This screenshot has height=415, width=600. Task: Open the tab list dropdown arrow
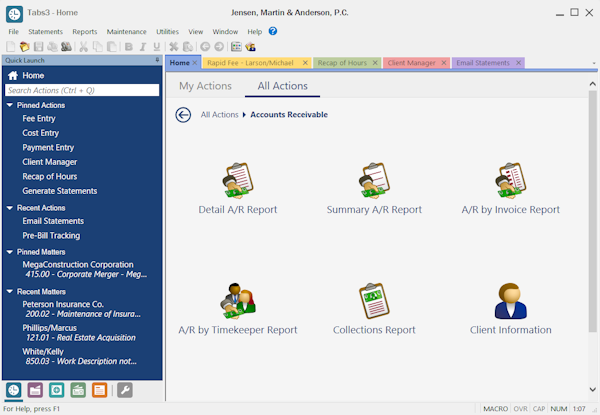[x=594, y=63]
